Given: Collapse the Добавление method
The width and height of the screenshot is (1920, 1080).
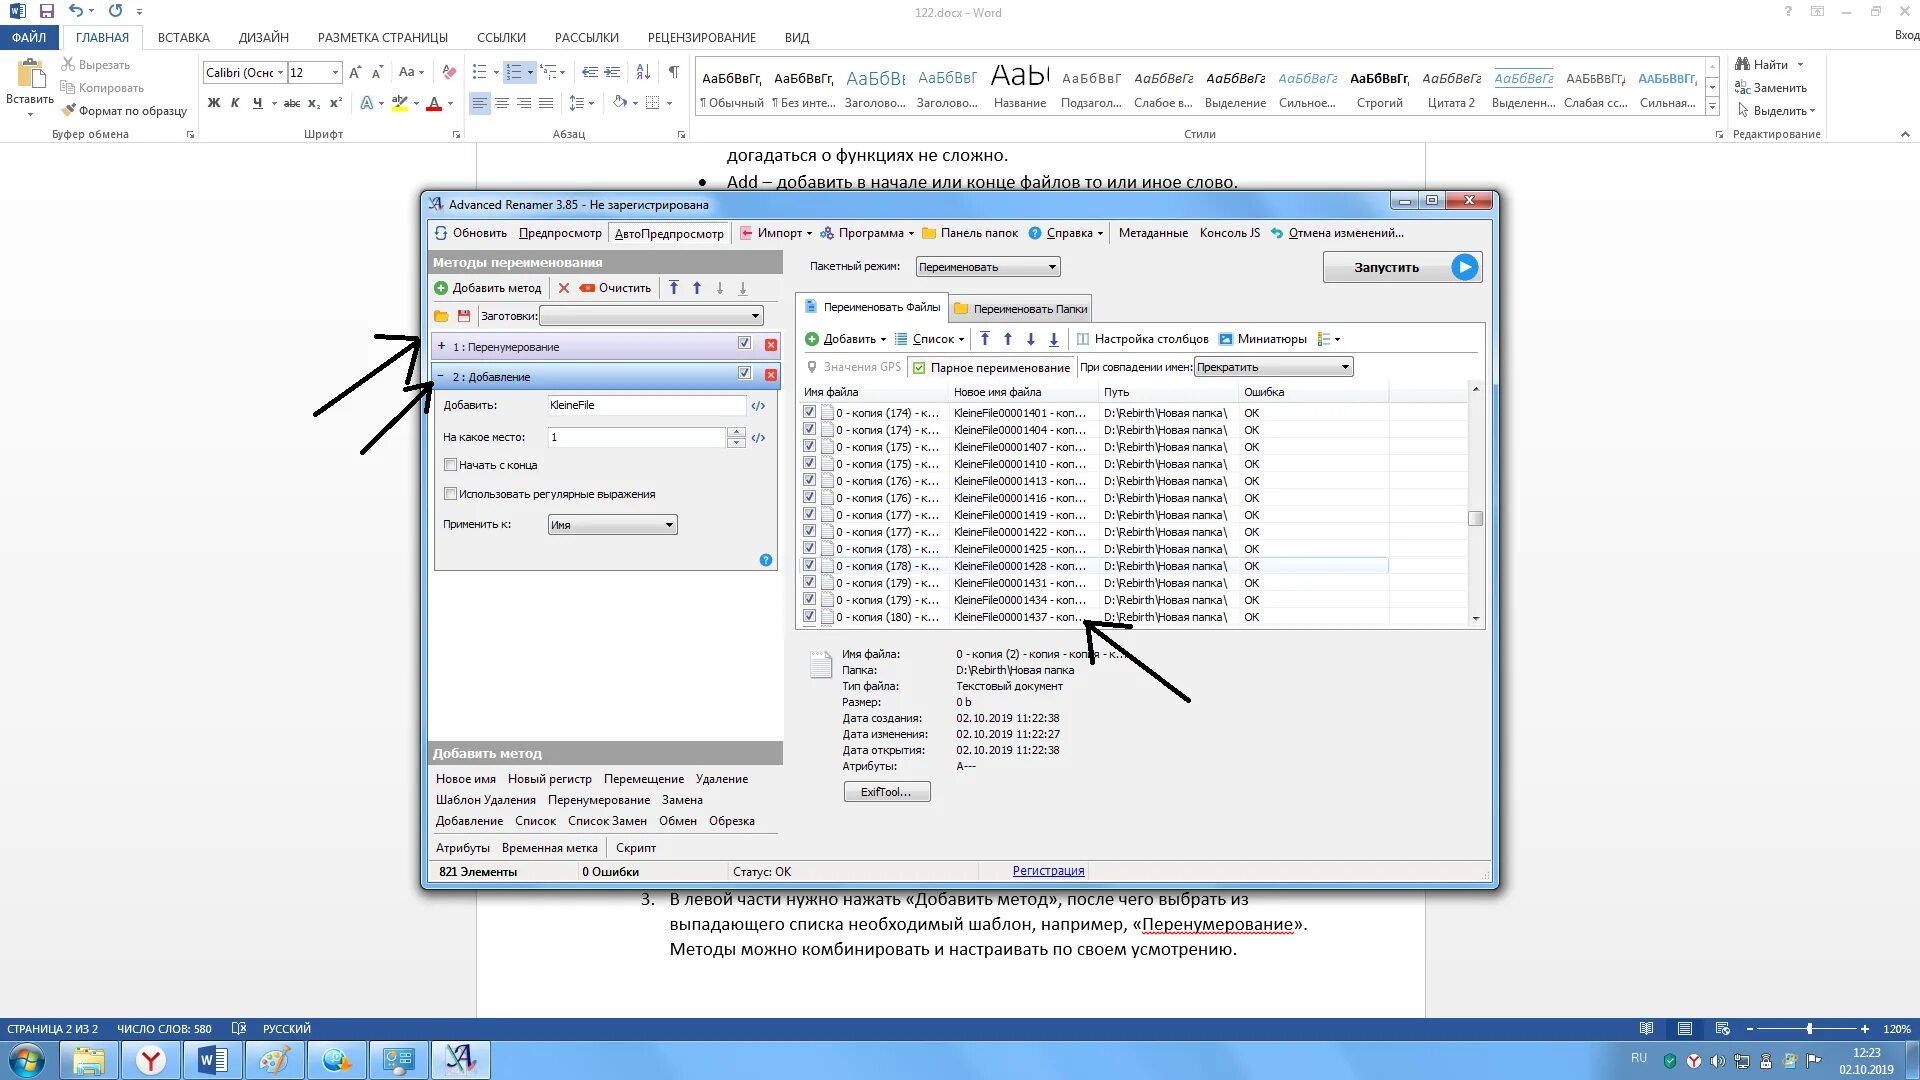Looking at the screenshot, I should [441, 376].
